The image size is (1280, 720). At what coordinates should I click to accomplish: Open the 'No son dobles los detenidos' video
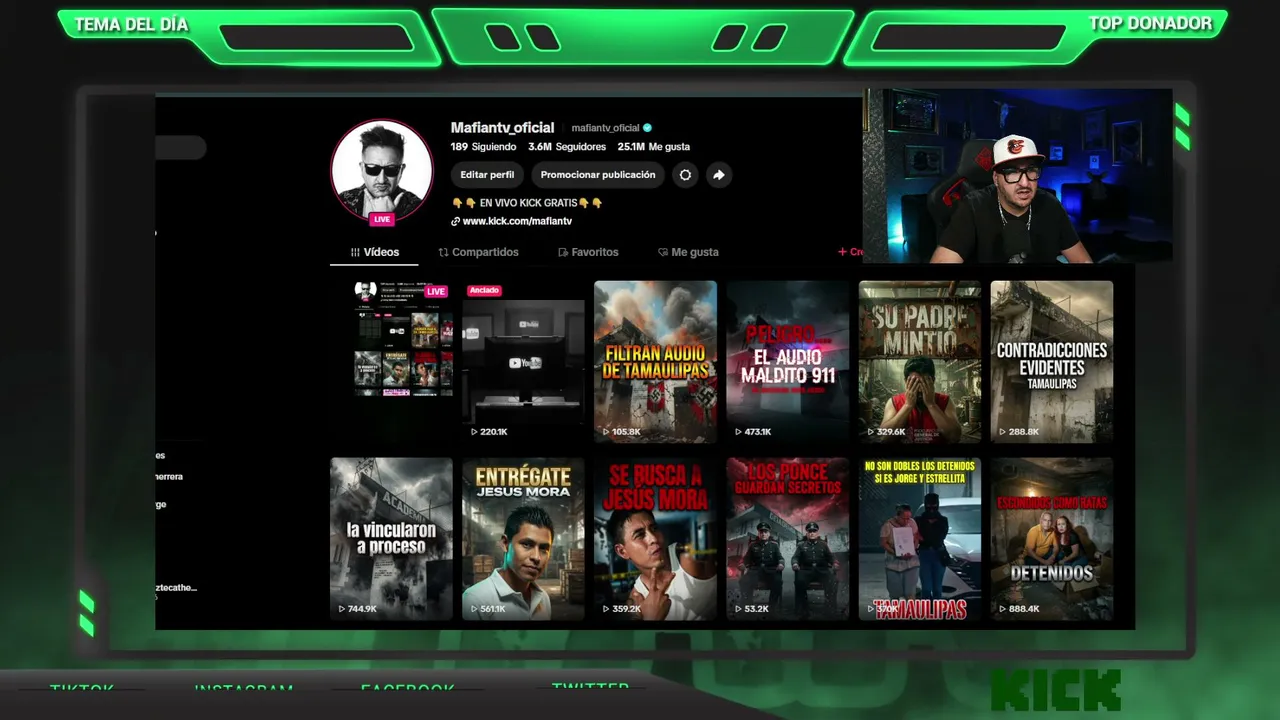coord(919,539)
